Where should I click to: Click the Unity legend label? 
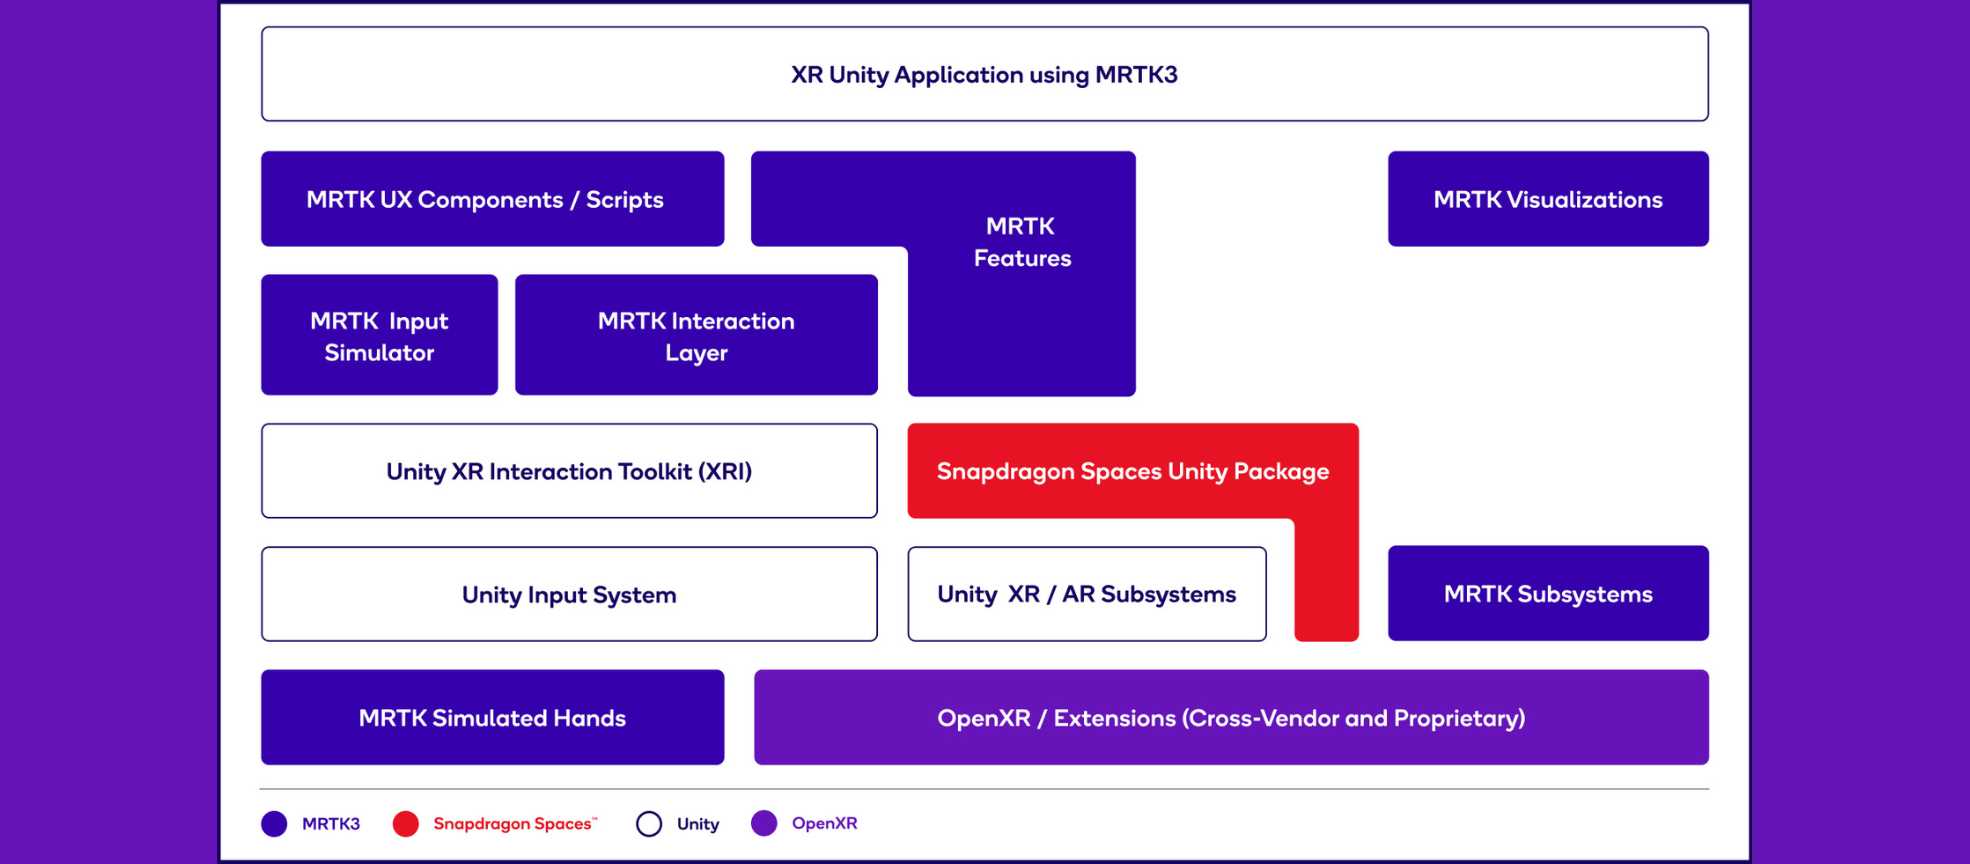(x=698, y=824)
